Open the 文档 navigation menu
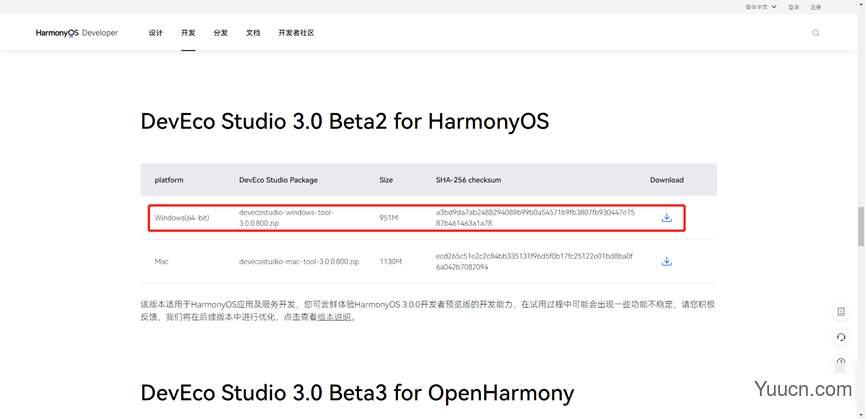 point(253,33)
